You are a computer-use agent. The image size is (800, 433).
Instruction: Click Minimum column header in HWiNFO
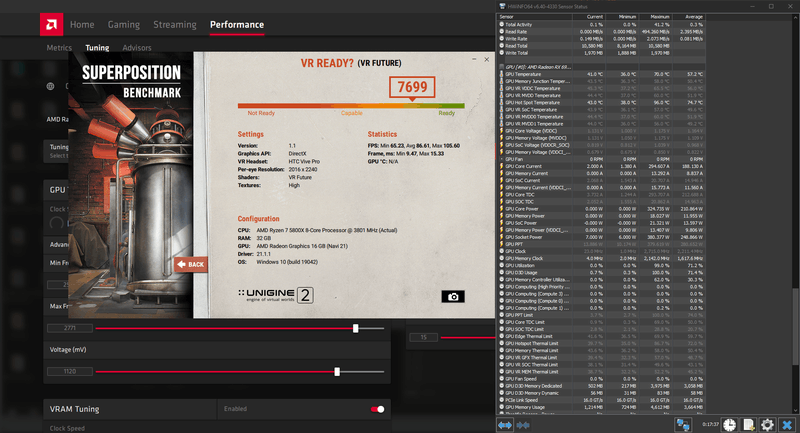621,17
